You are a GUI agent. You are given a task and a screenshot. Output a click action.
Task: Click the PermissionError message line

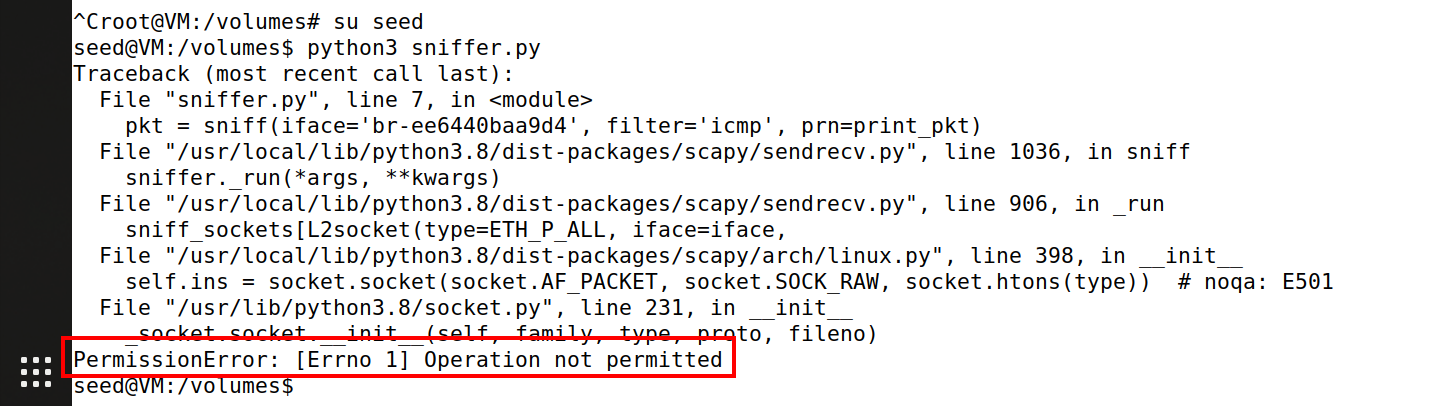(x=398, y=359)
